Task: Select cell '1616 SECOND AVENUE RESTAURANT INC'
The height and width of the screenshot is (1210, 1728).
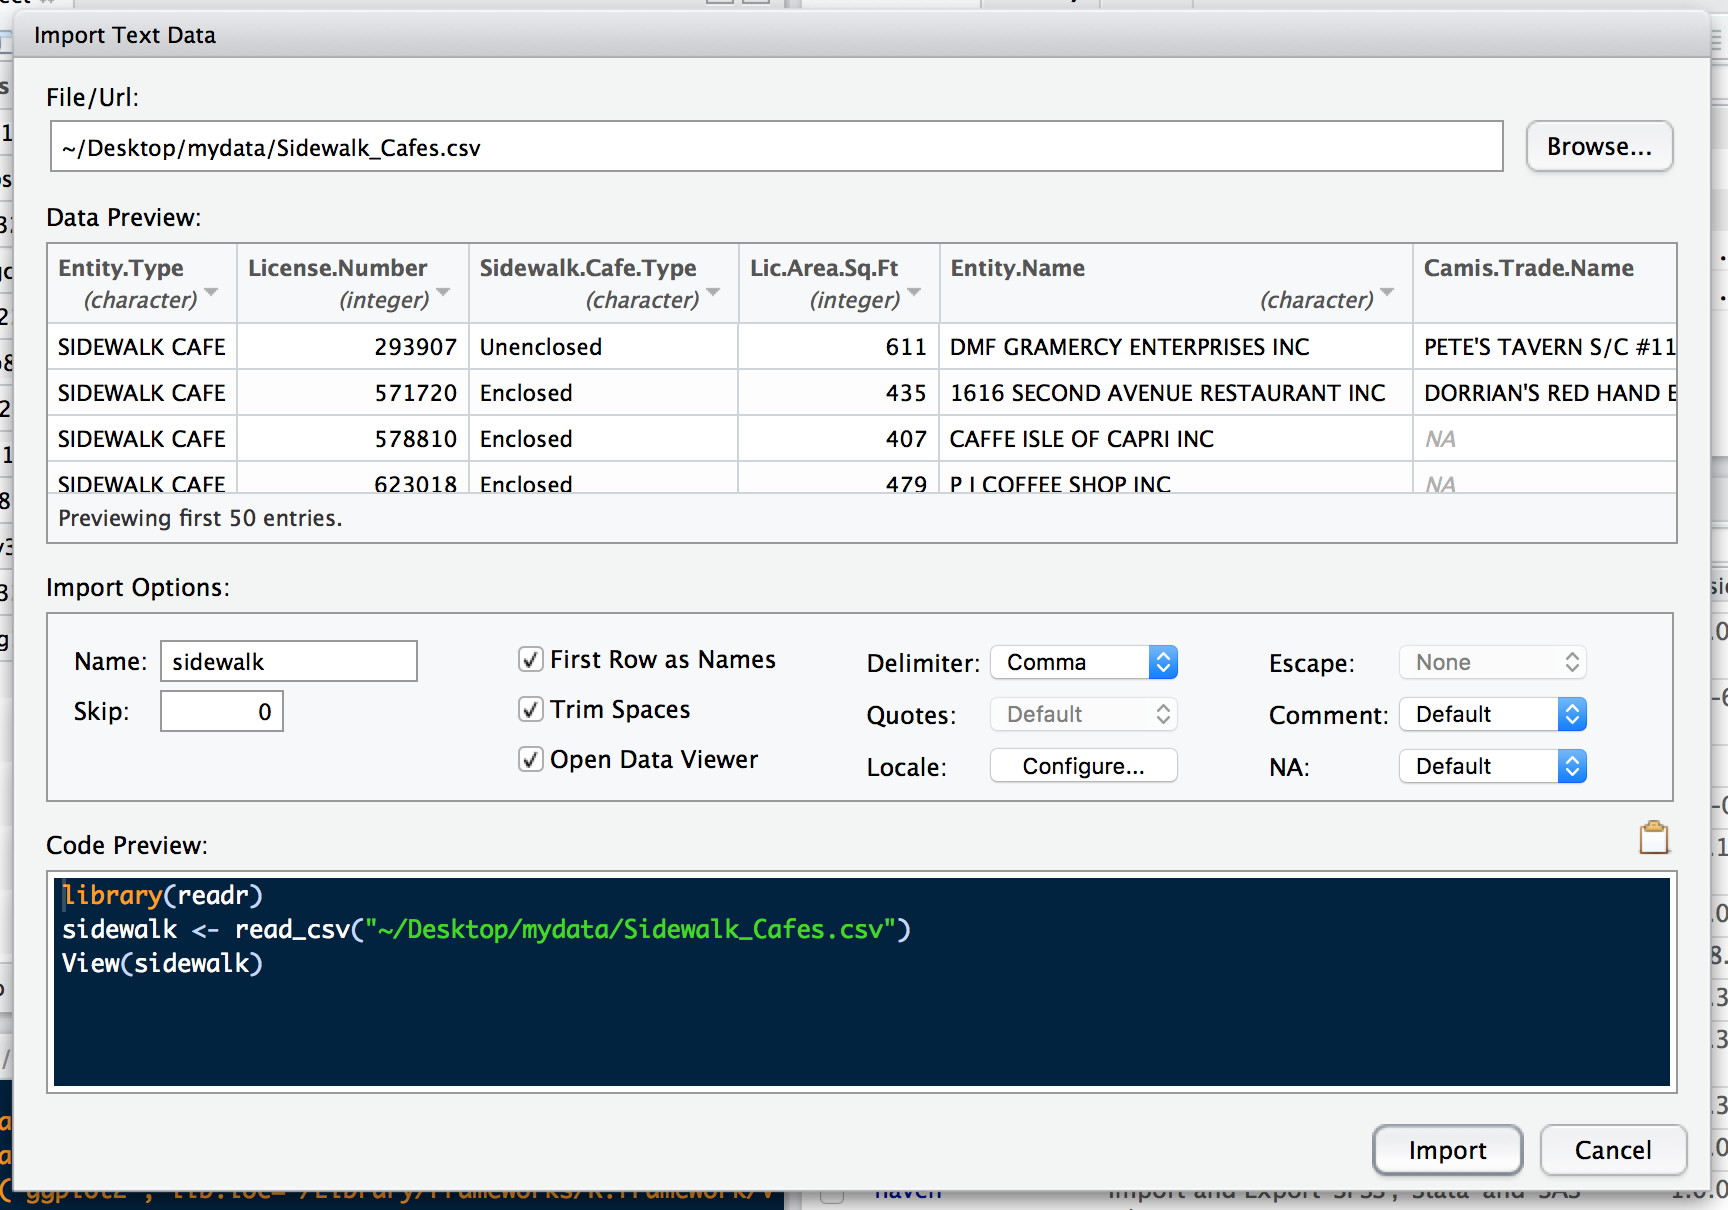Action: click(1176, 393)
